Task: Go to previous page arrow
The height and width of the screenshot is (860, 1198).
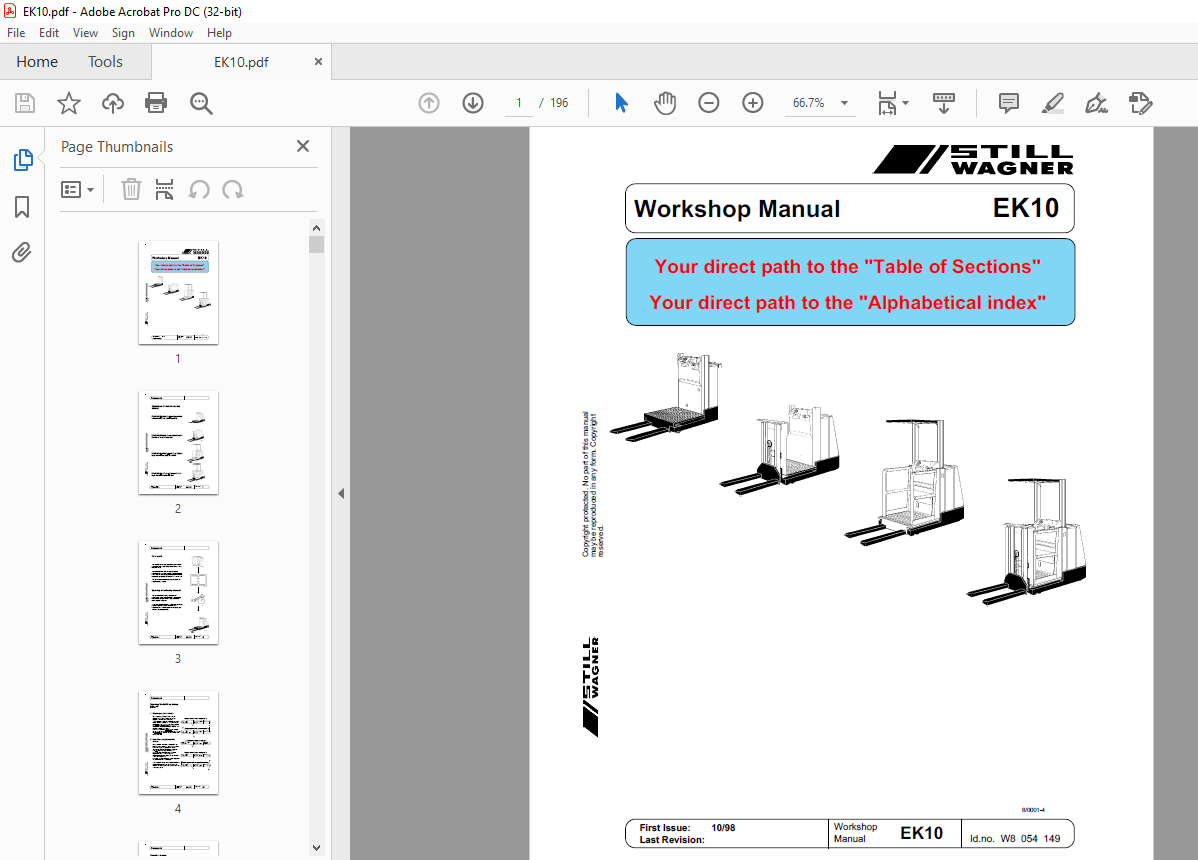Action: [x=429, y=103]
